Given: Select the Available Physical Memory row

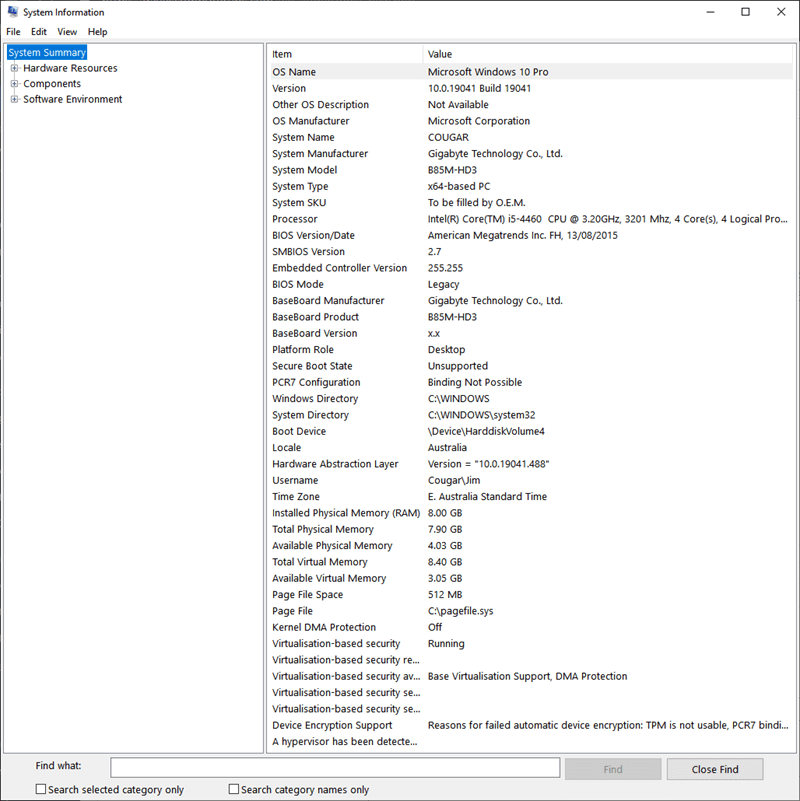Looking at the screenshot, I should 531,546.
